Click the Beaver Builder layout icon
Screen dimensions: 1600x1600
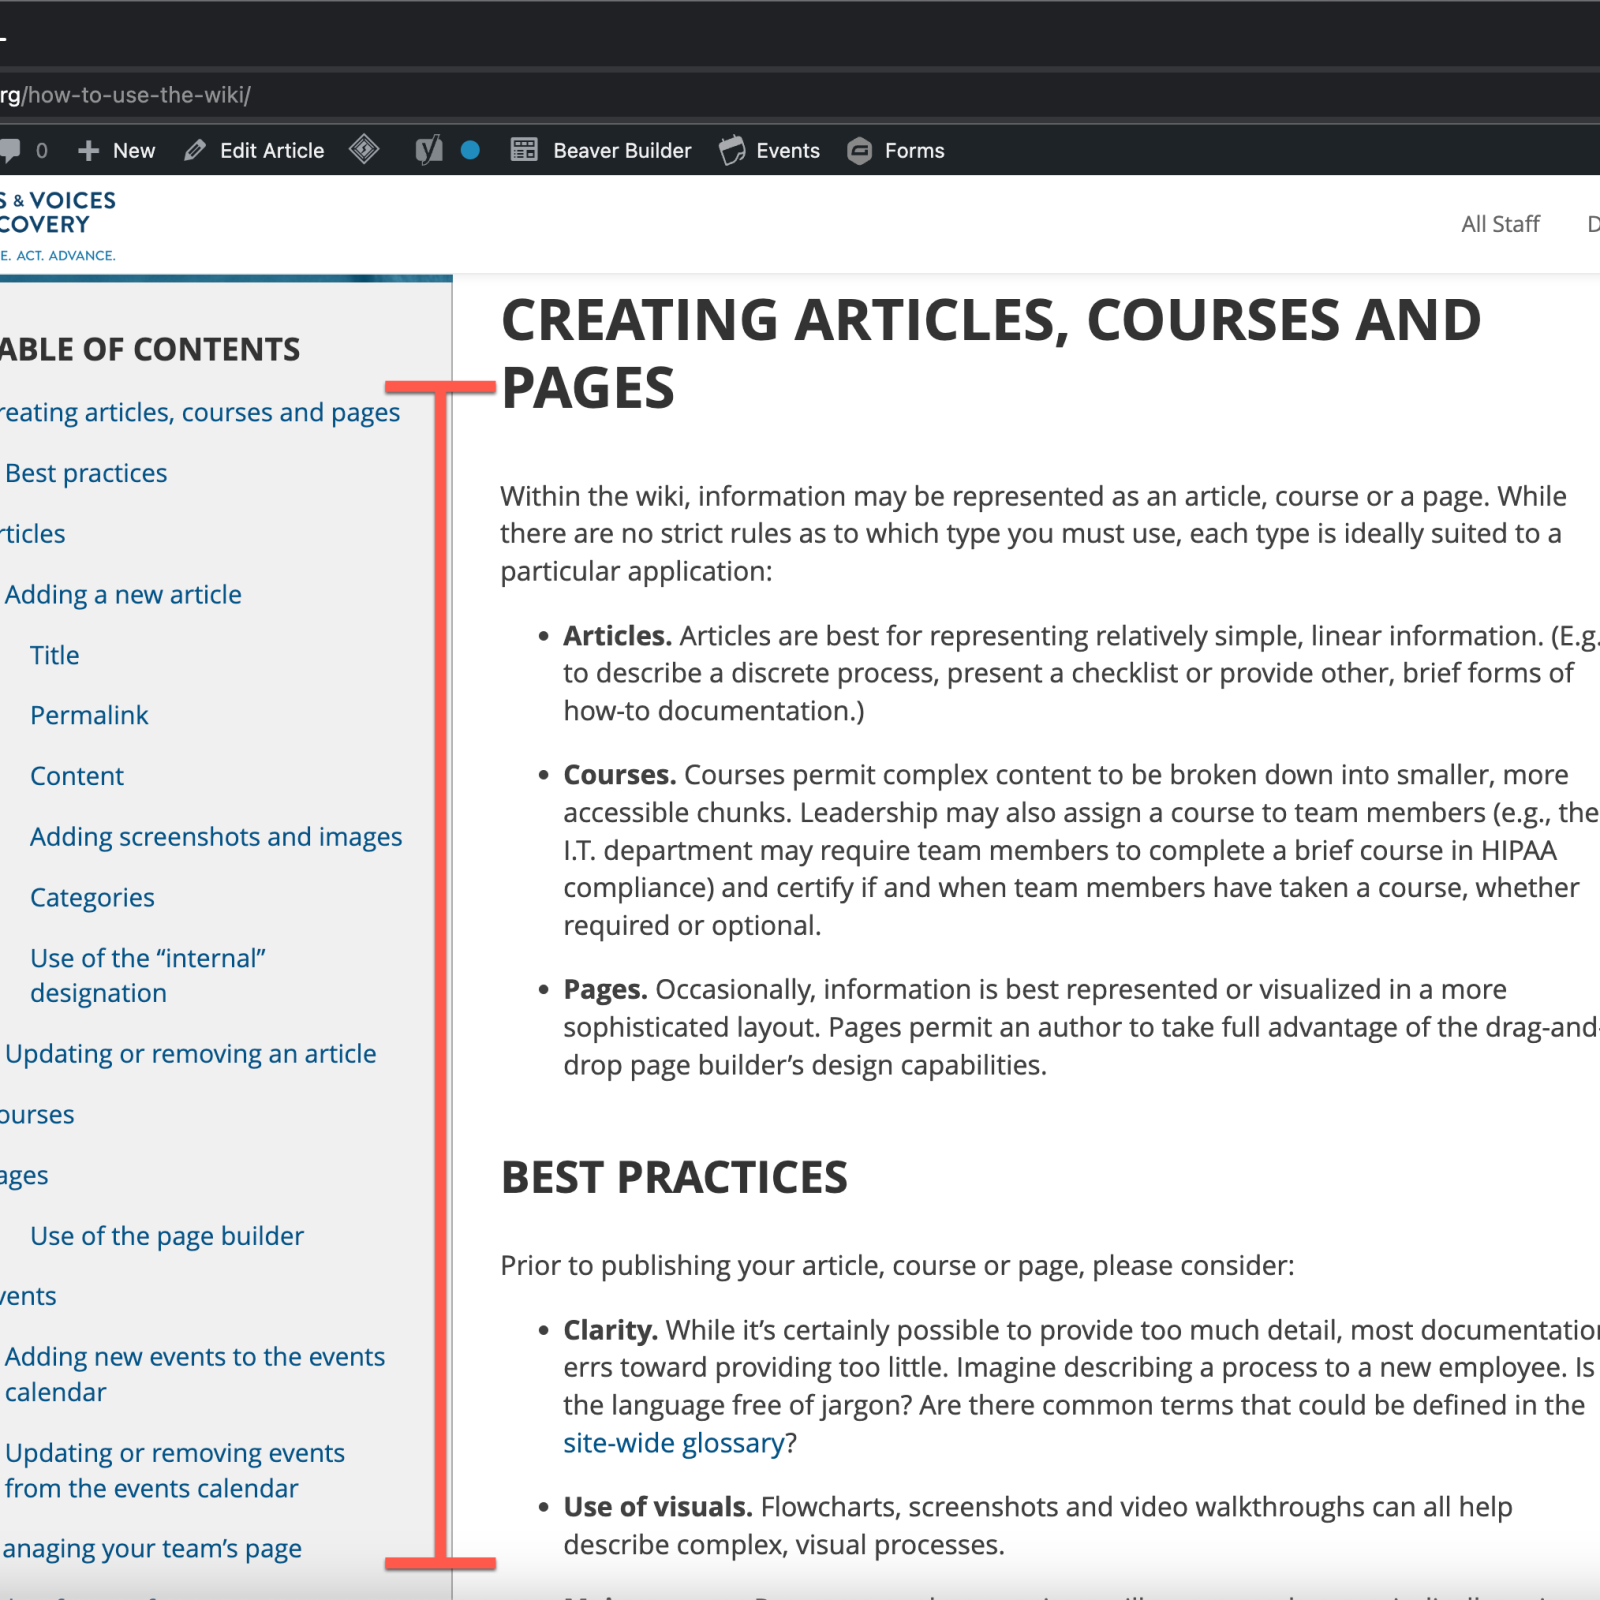[x=524, y=151]
